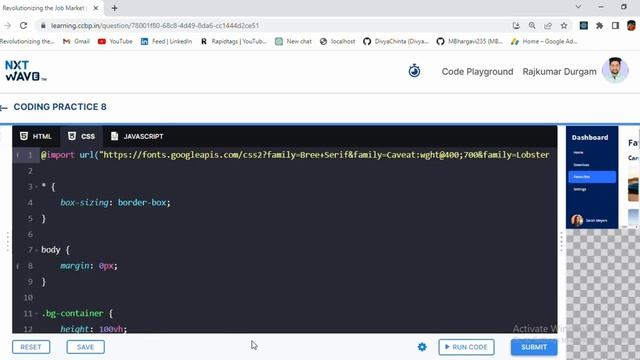Go forward in browser history
The width and height of the screenshot is (640, 360).
[7, 26]
